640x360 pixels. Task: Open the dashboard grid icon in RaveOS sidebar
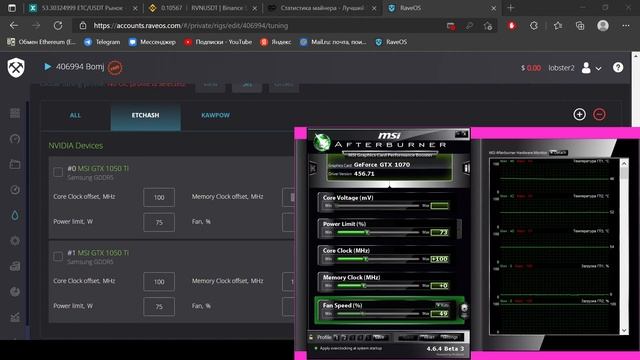point(15,113)
